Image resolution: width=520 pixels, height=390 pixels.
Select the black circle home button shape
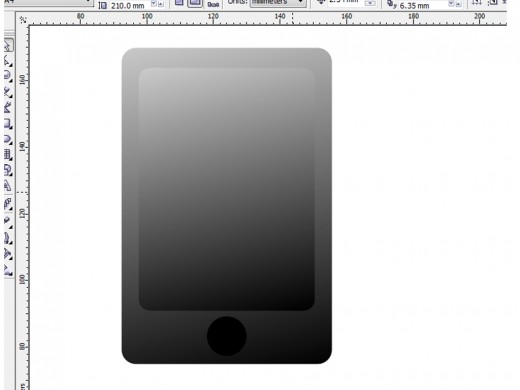click(227, 336)
